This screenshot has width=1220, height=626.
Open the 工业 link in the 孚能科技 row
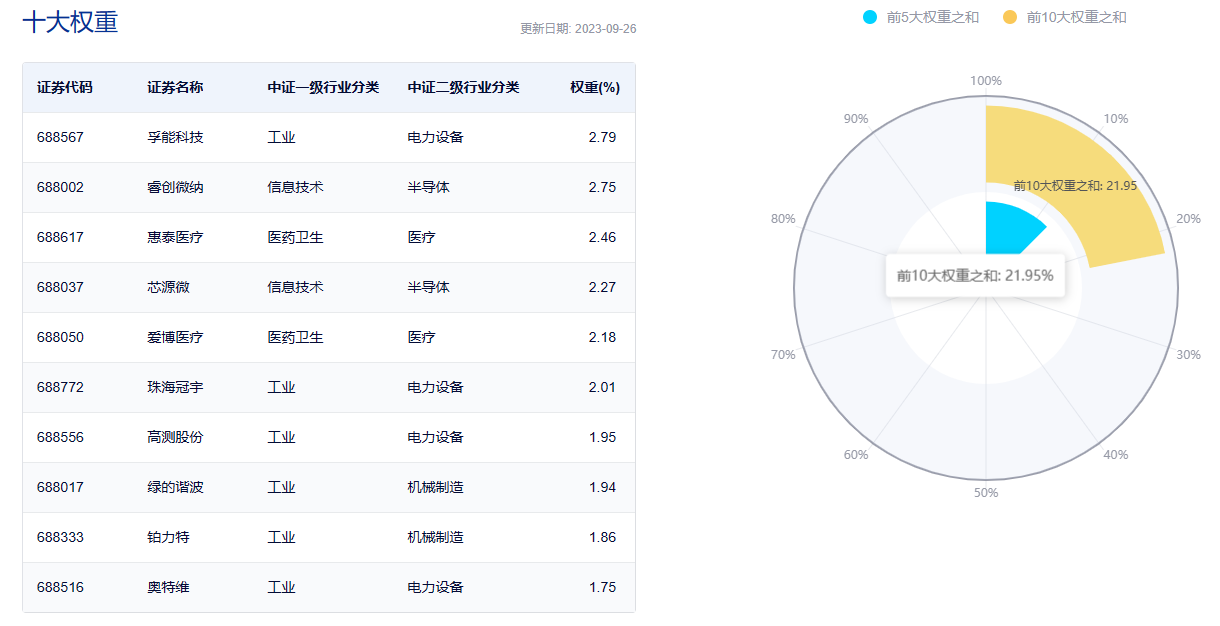(x=281, y=137)
